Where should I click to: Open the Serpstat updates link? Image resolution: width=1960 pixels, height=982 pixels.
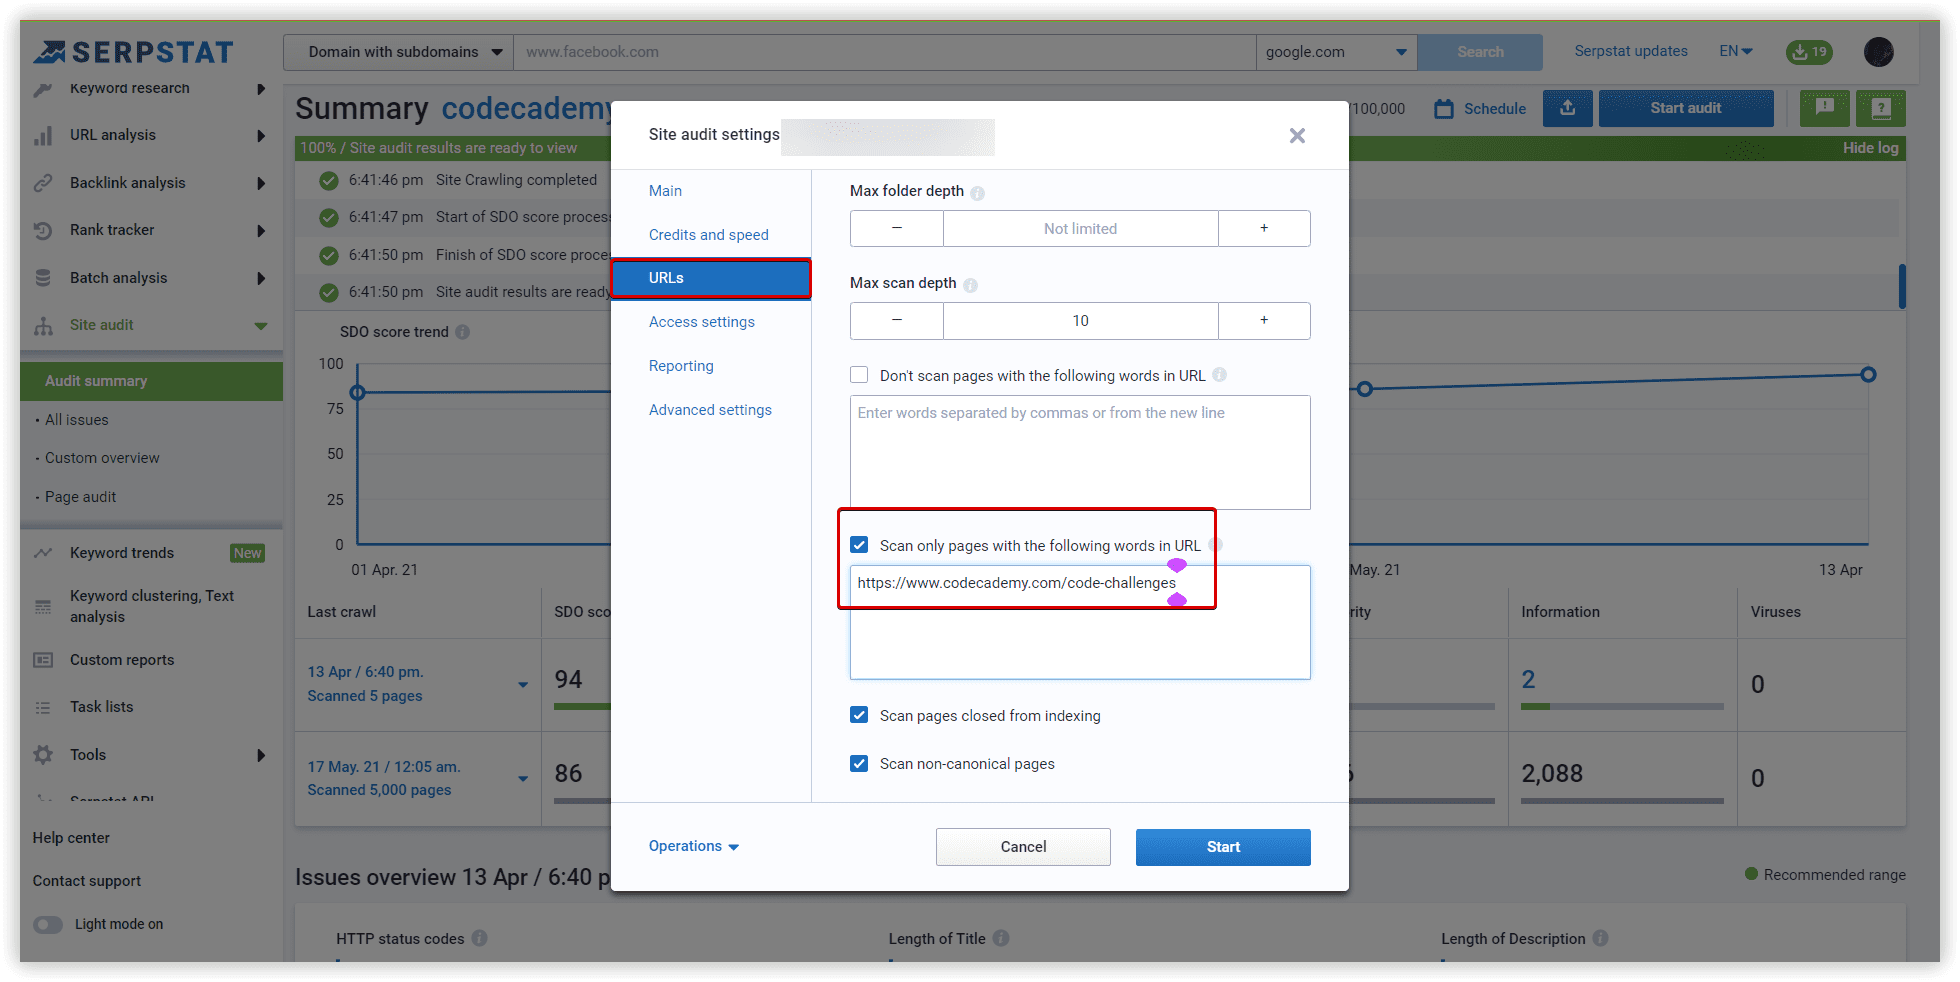tap(1631, 51)
